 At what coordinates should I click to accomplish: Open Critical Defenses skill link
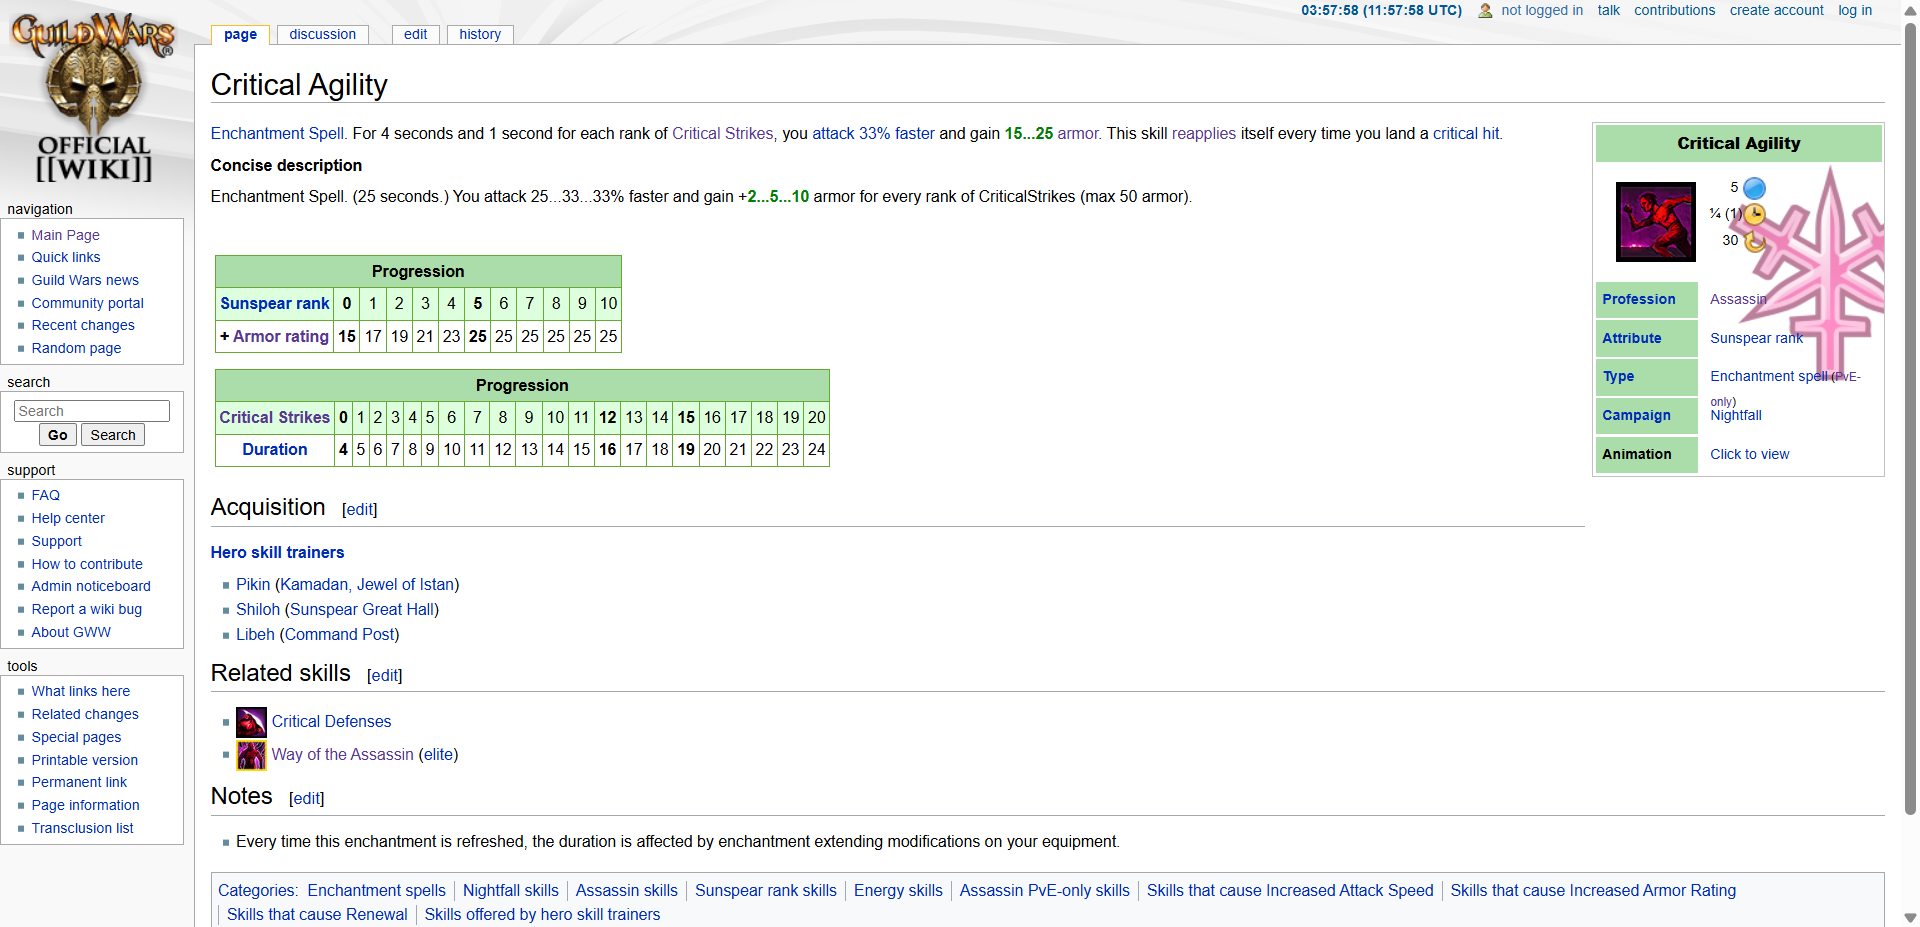331,721
